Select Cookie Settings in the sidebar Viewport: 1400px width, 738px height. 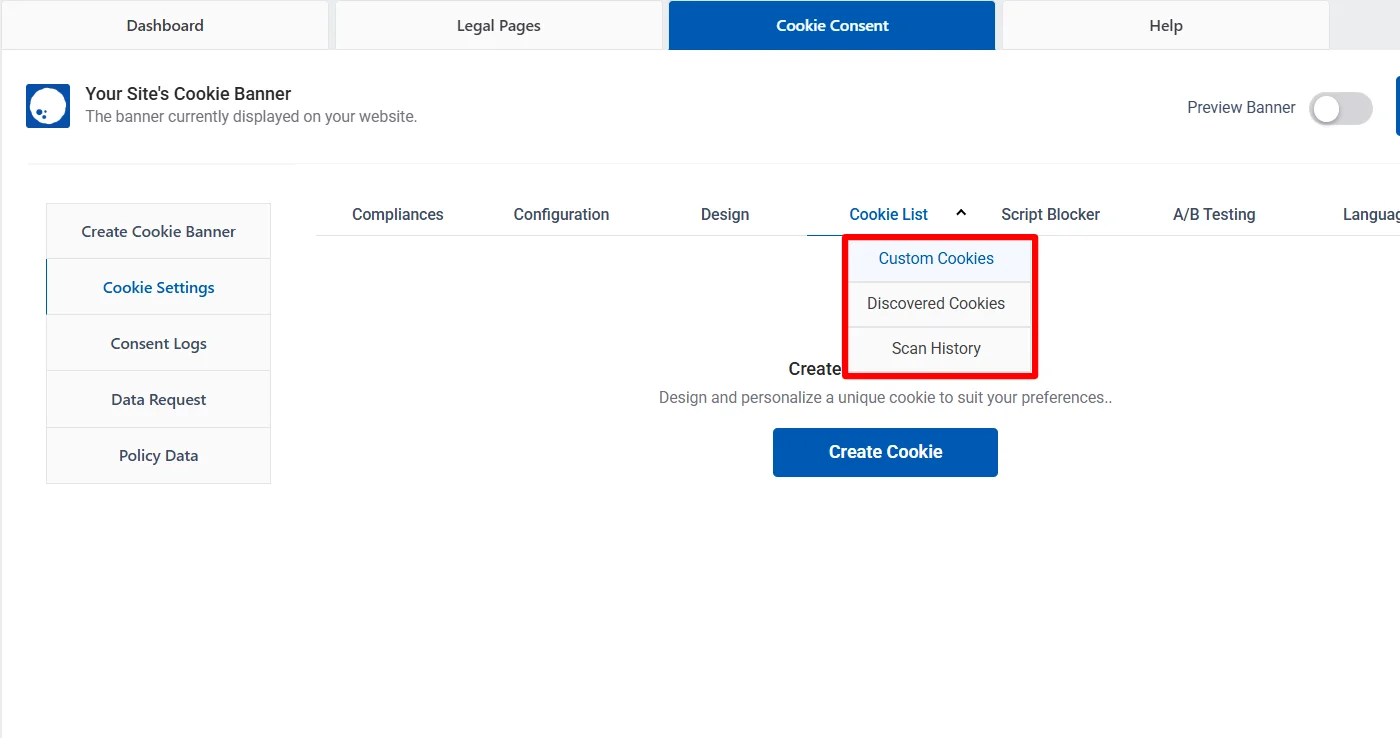158,287
